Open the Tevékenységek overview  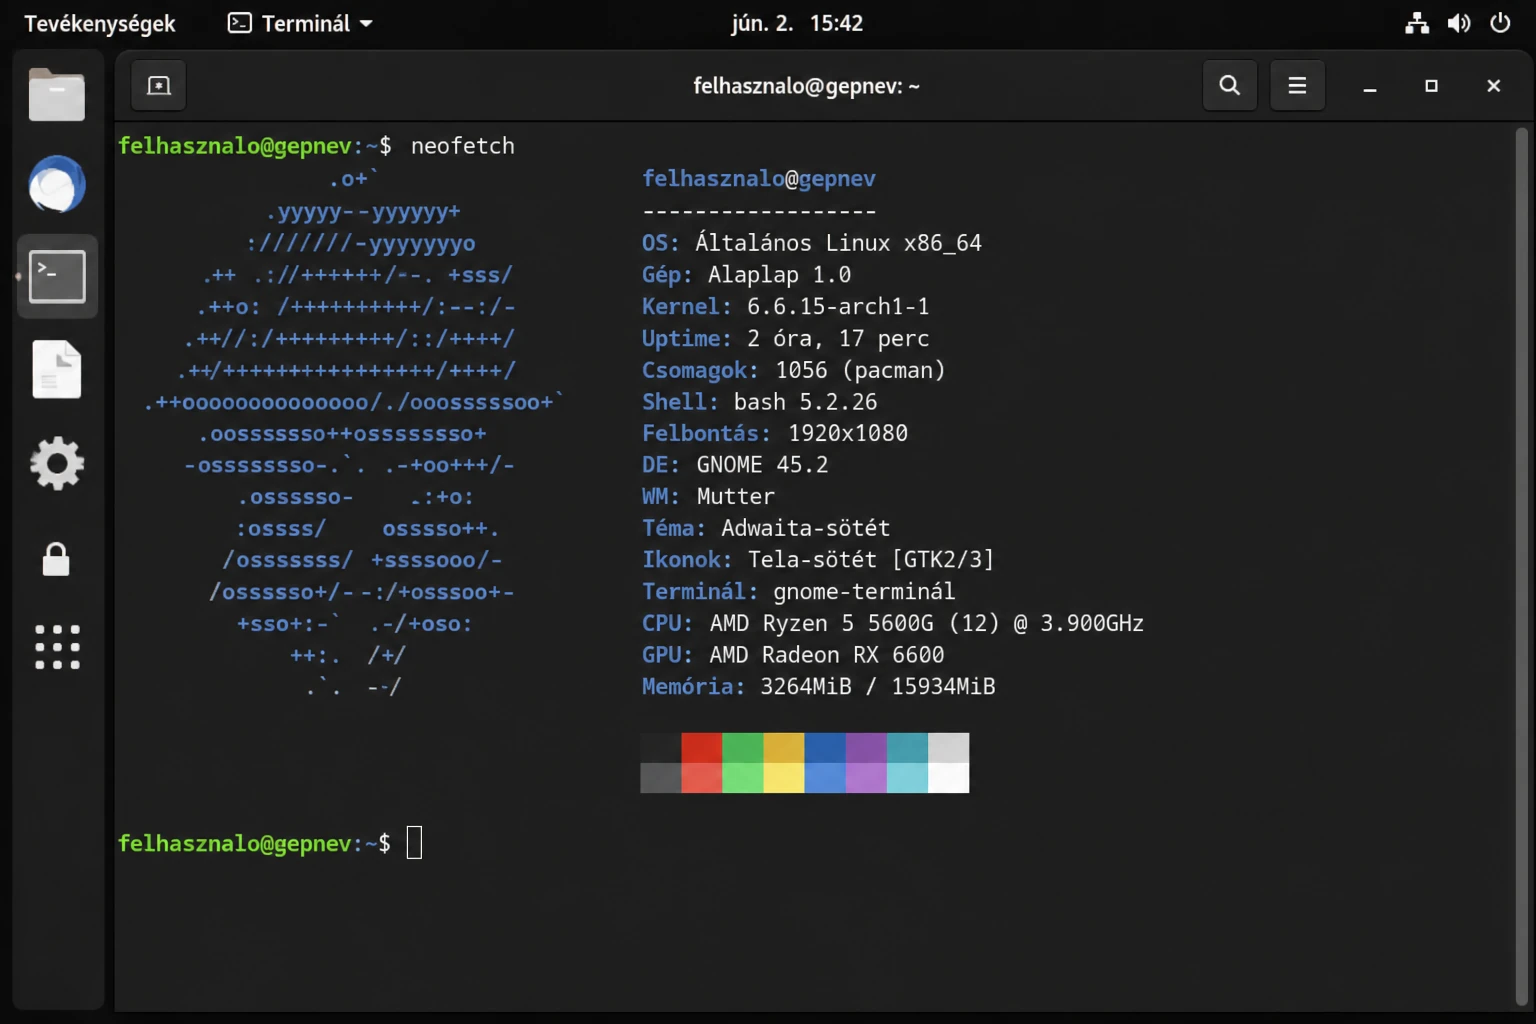100,23
